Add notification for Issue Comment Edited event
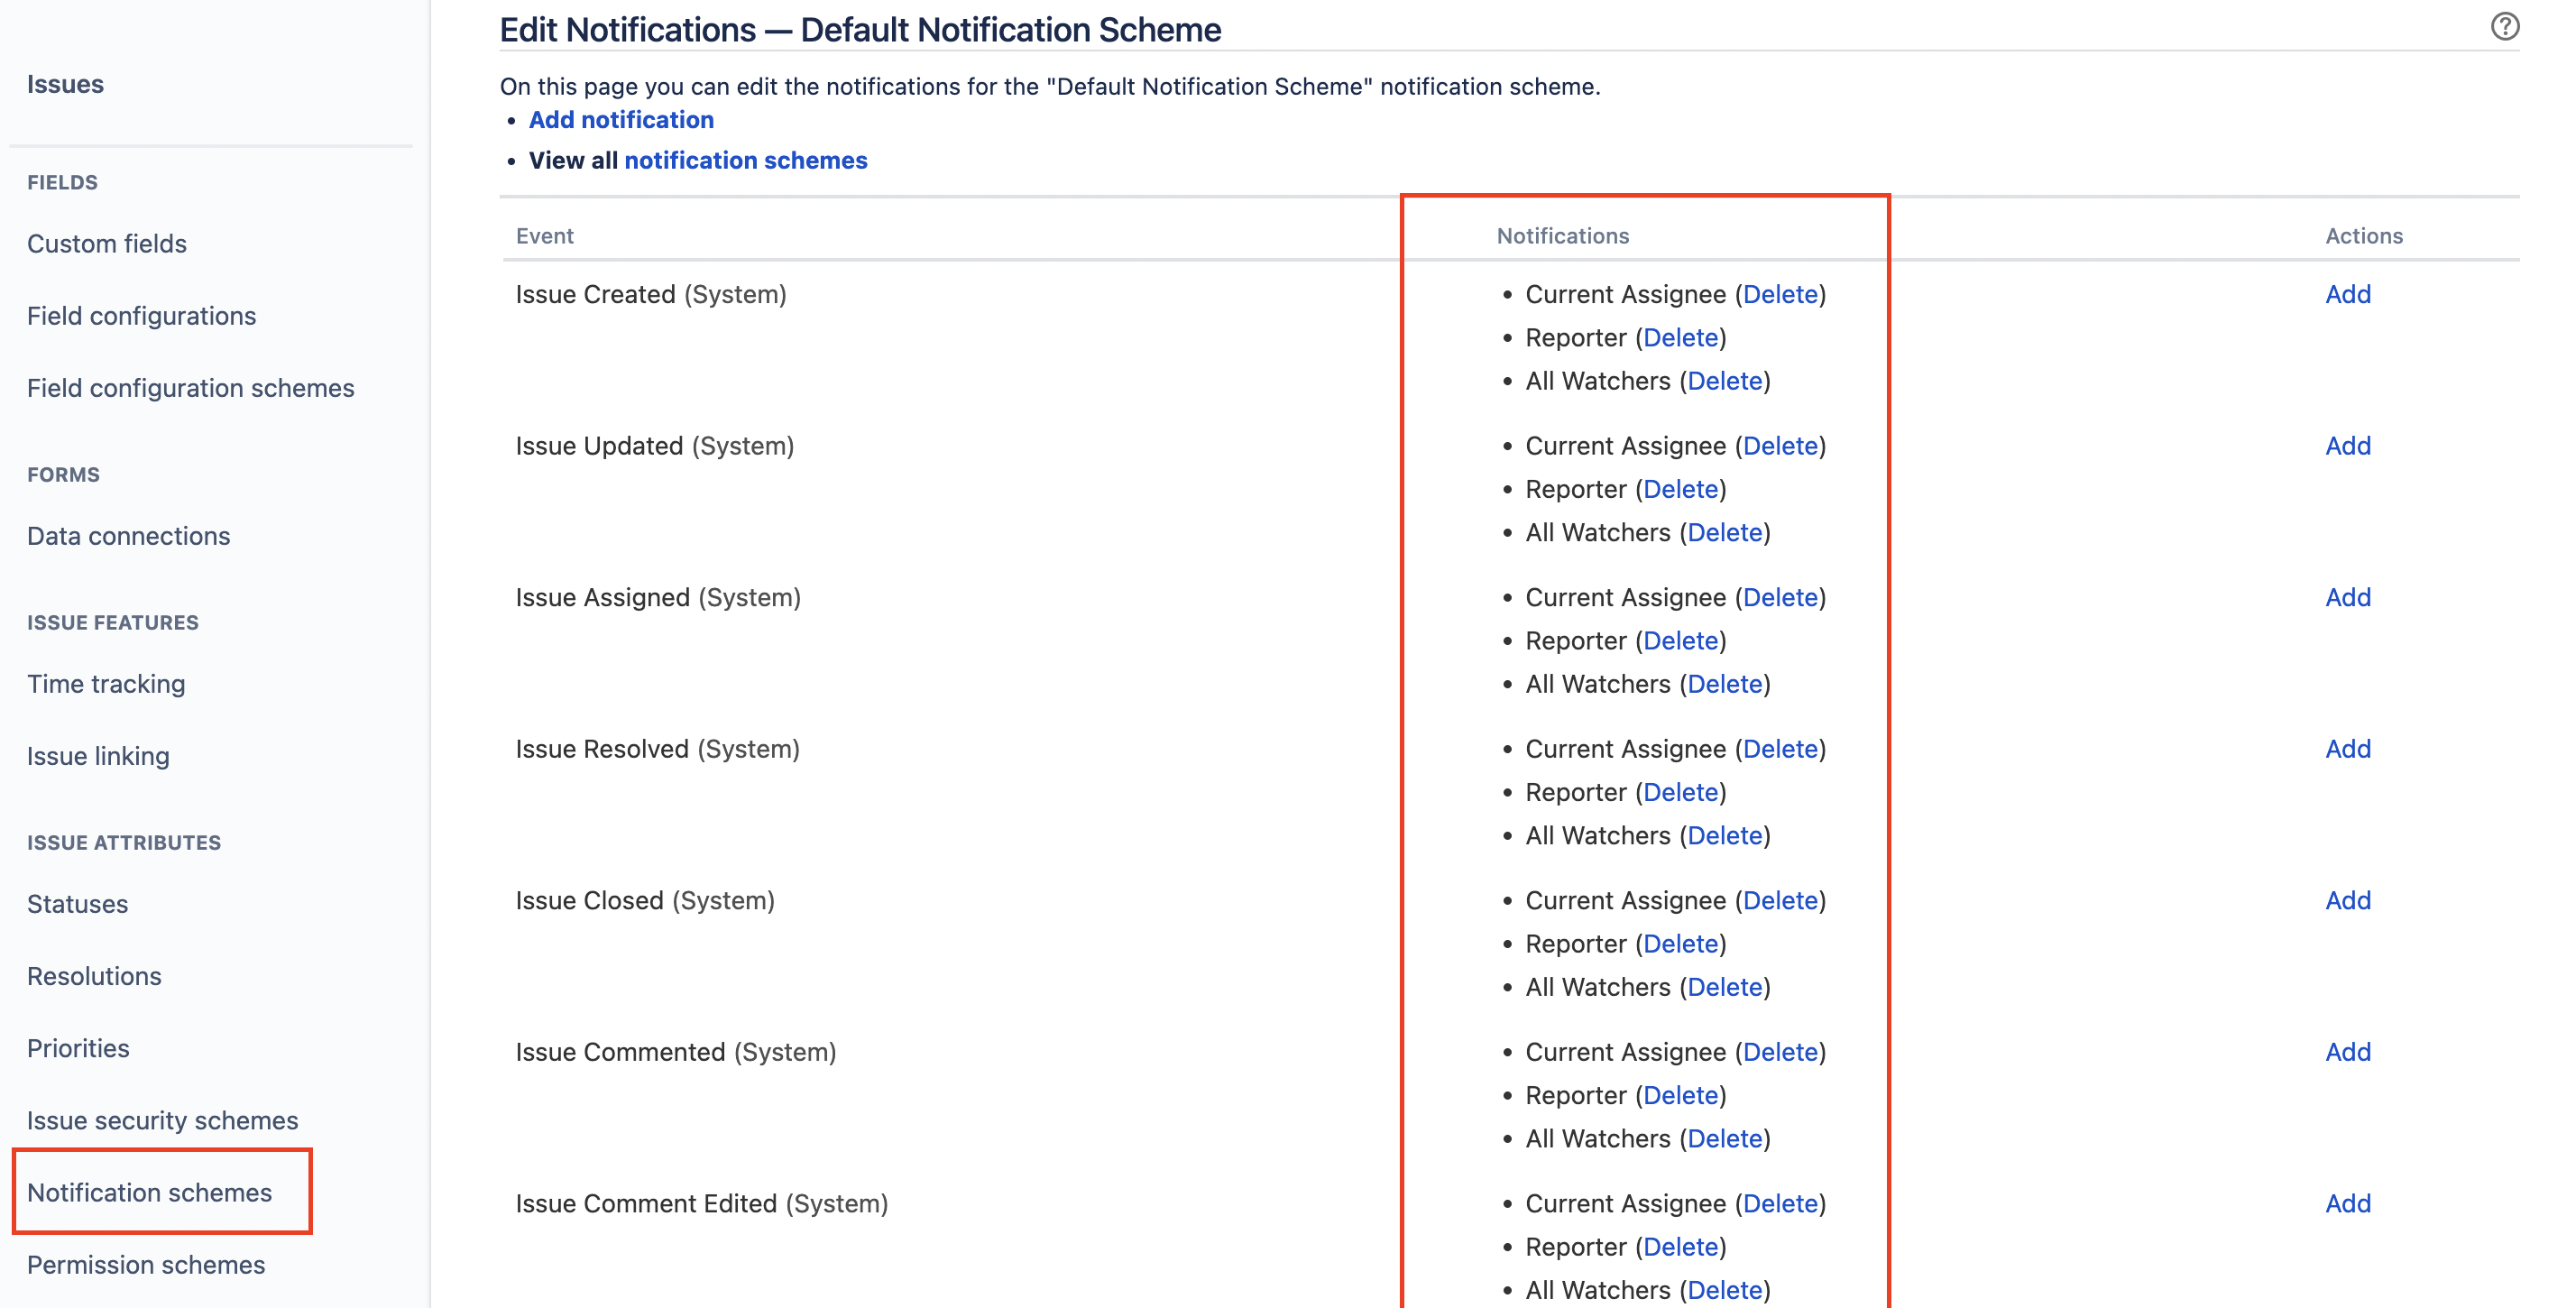Image resolution: width=2576 pixels, height=1308 pixels. pyautogui.click(x=2348, y=1204)
